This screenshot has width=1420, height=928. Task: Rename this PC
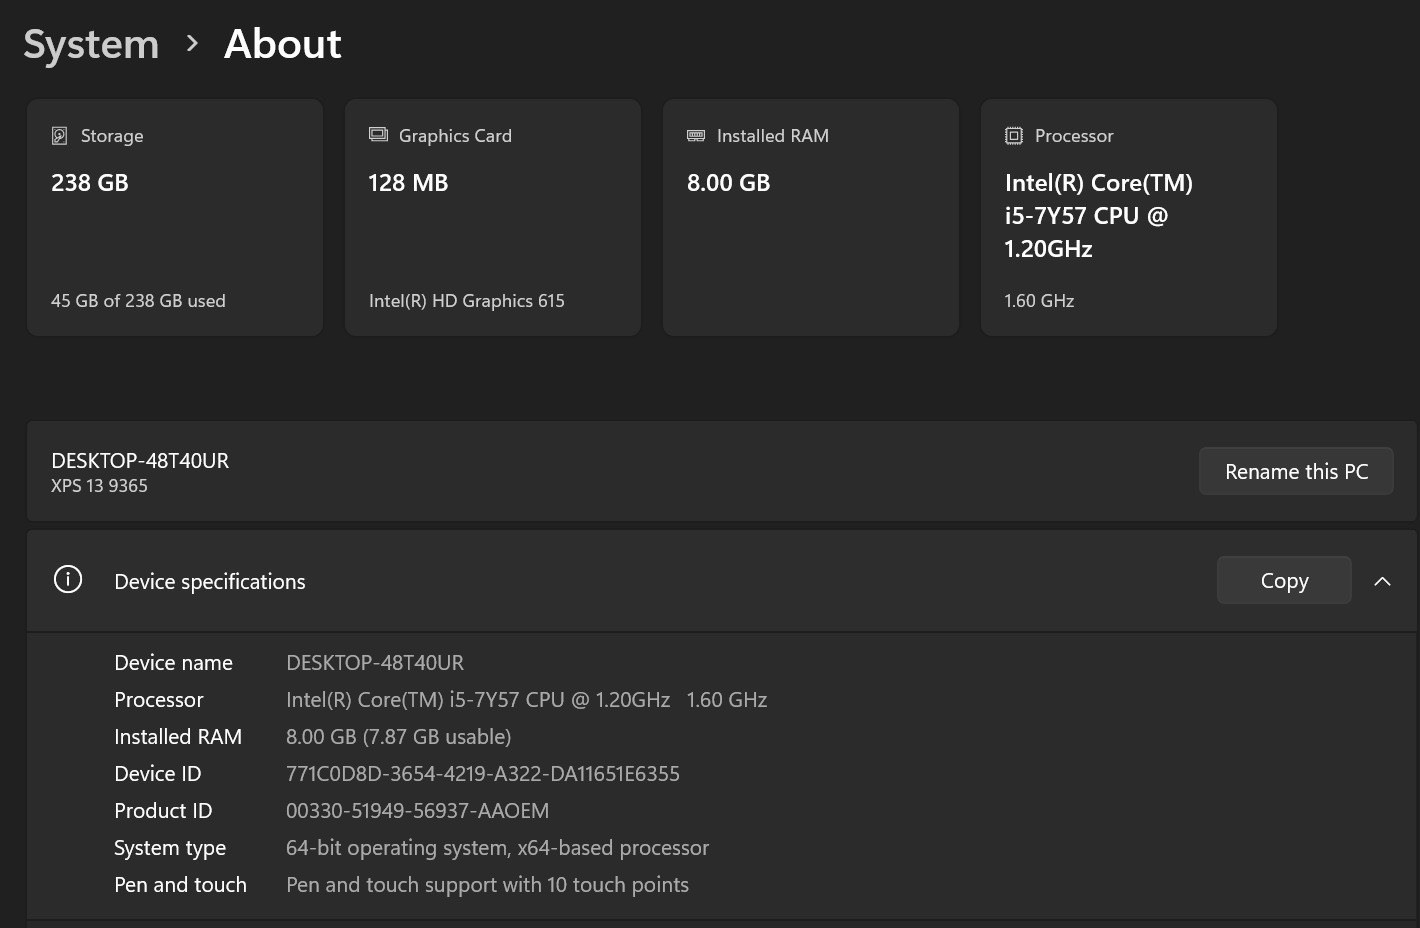tap(1296, 471)
